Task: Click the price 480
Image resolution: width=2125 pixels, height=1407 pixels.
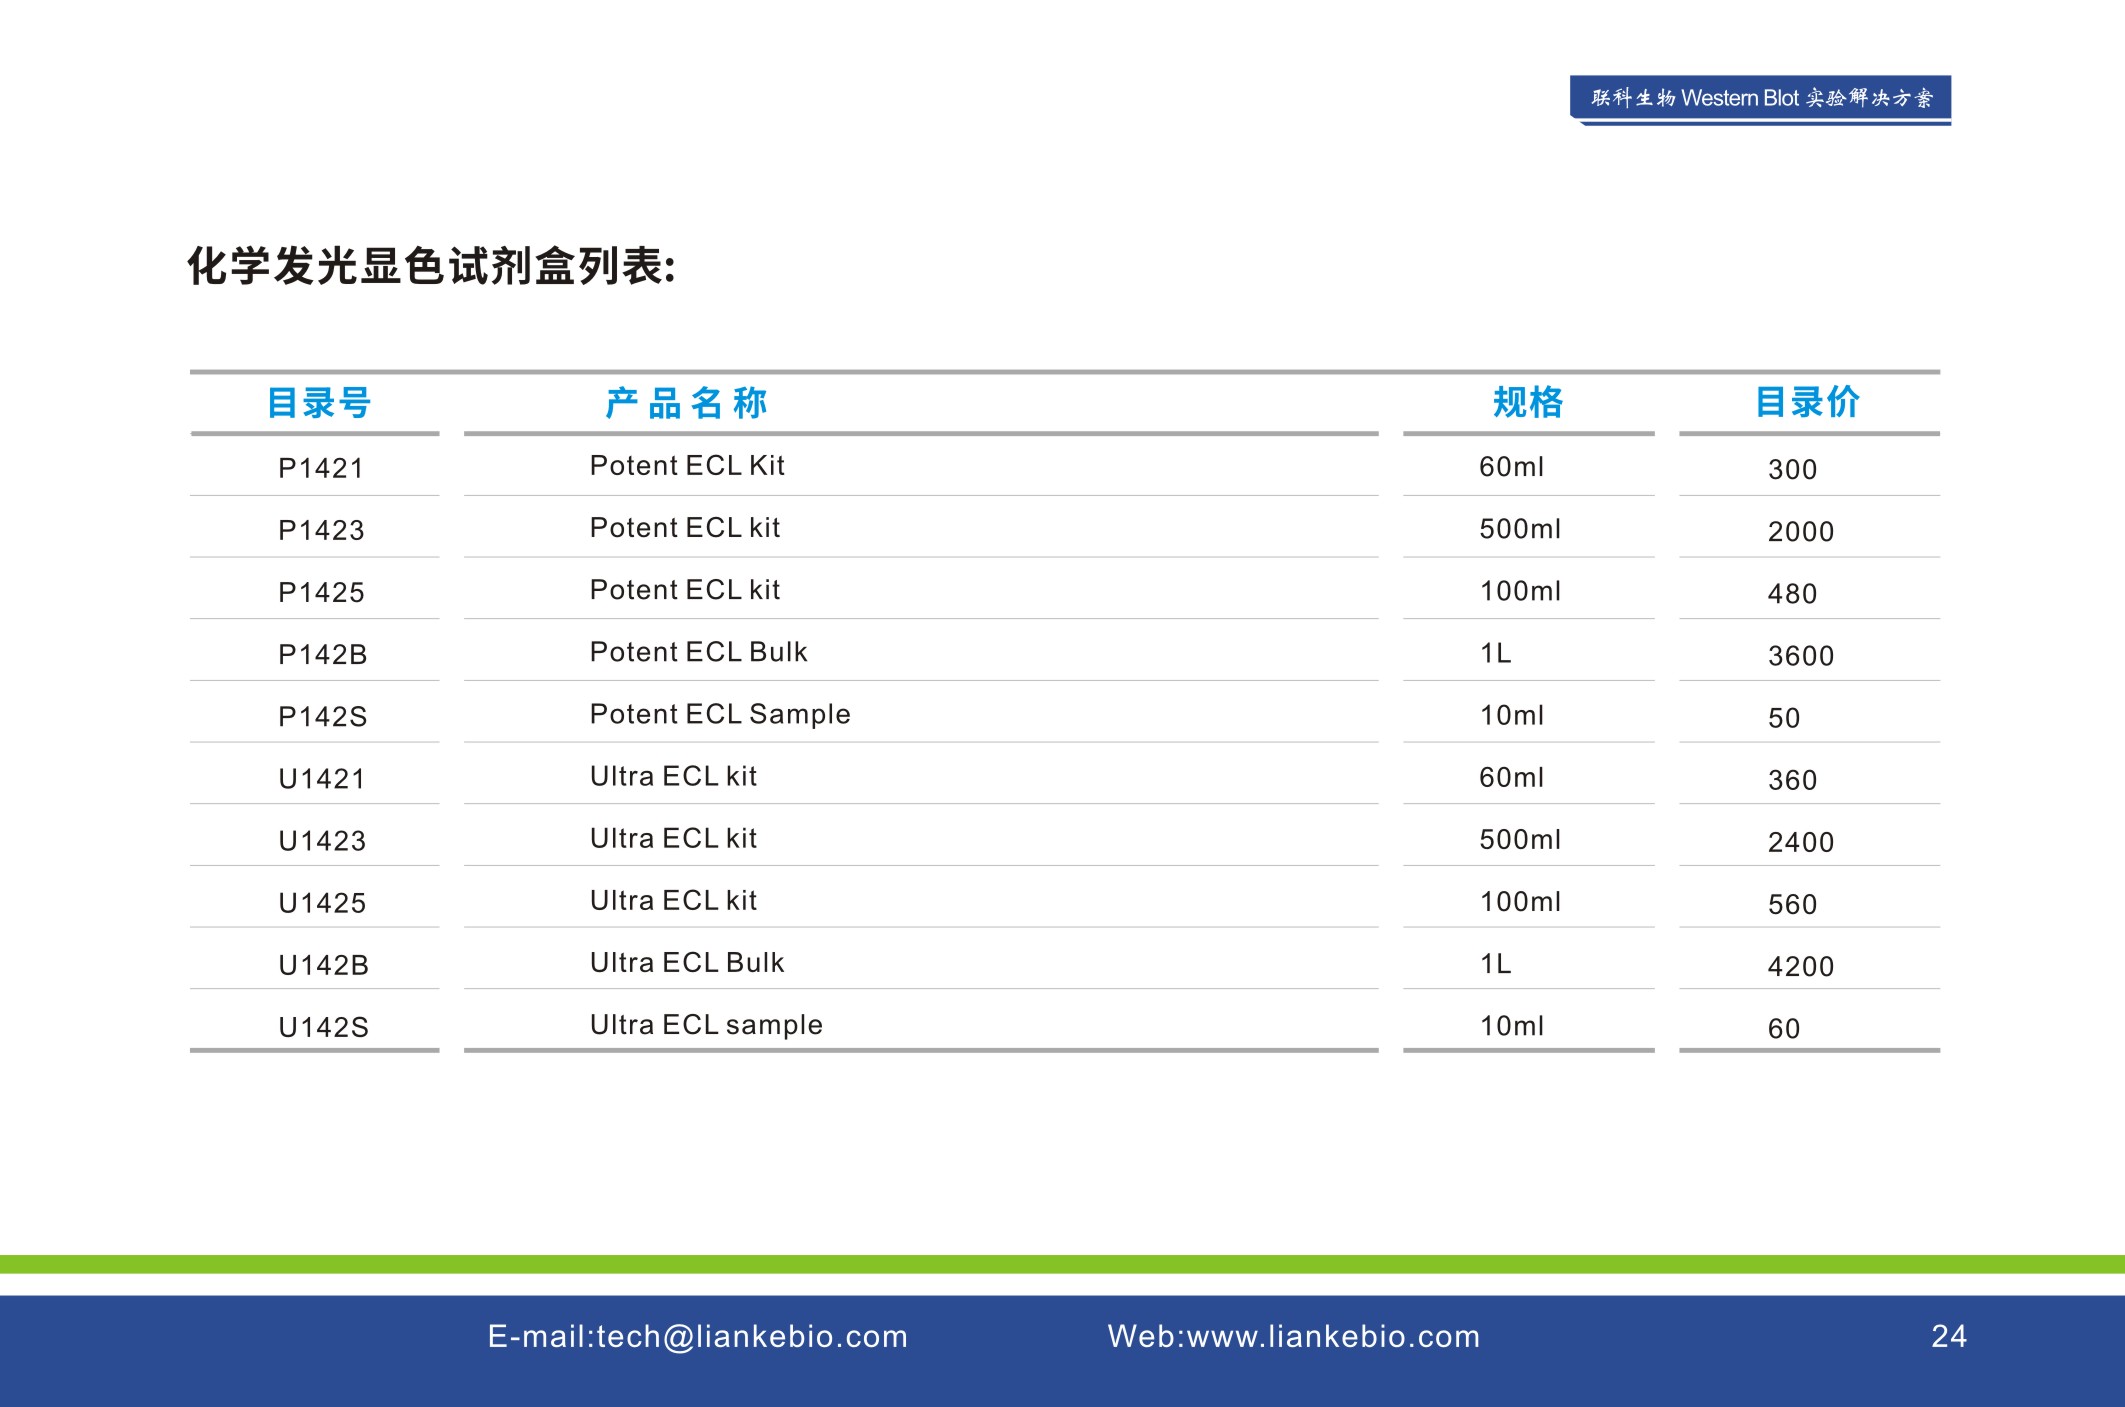Action: pos(1792,593)
